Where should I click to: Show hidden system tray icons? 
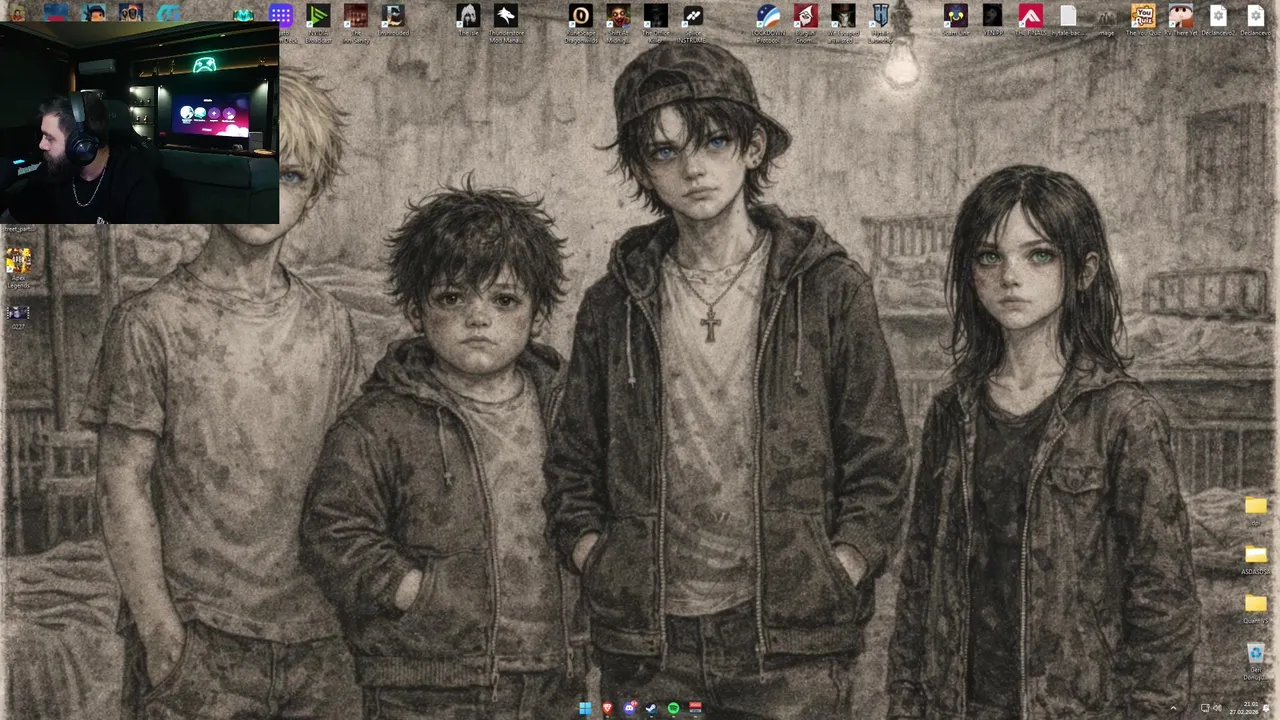pos(1173,709)
